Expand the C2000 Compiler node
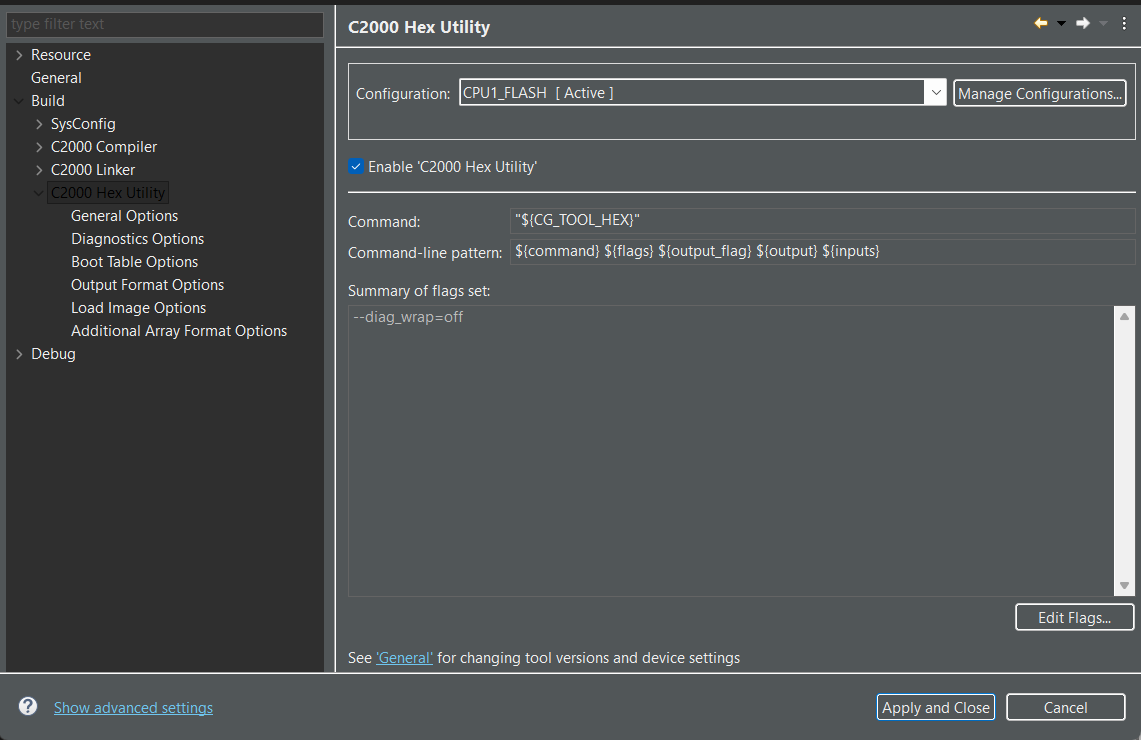This screenshot has height=740, width=1141. pos(39,147)
